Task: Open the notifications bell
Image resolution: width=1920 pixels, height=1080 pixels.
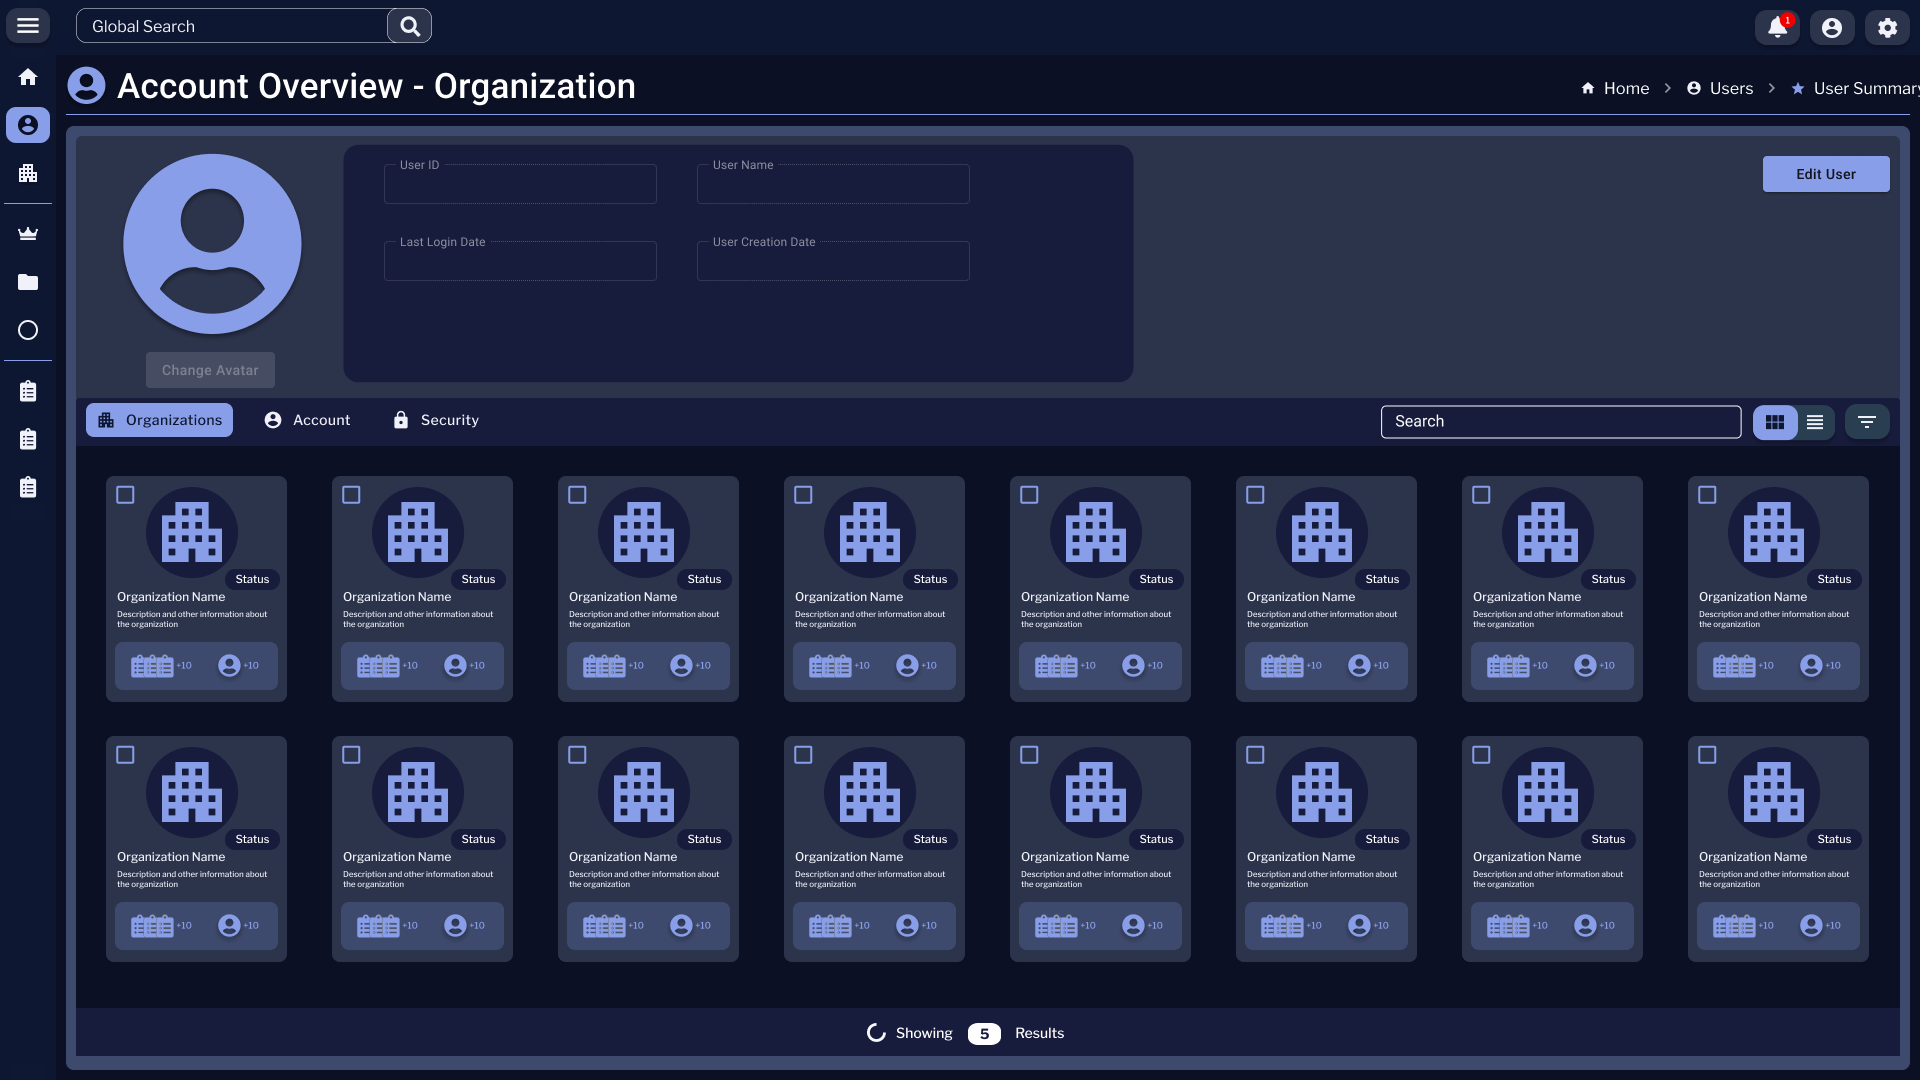Action: tap(1777, 27)
